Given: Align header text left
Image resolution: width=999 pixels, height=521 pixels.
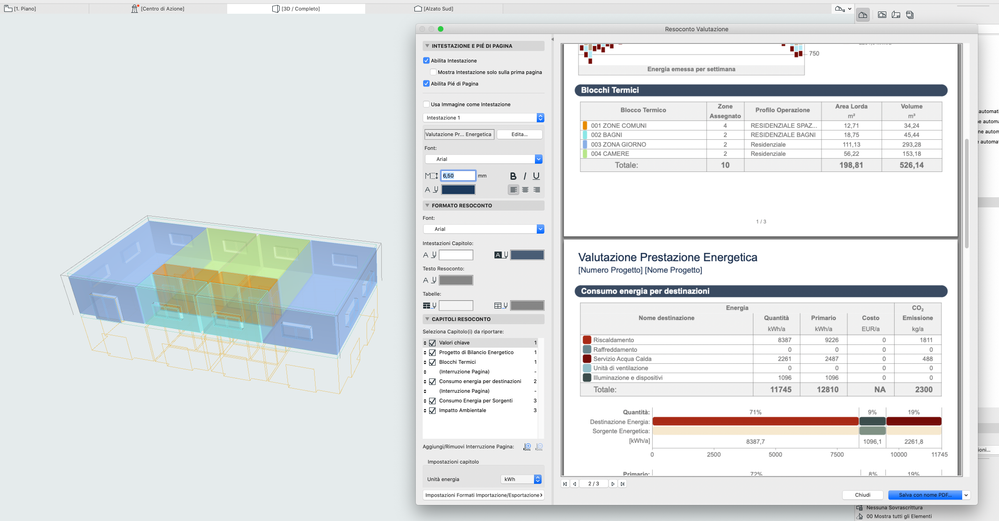Looking at the screenshot, I should [x=514, y=190].
